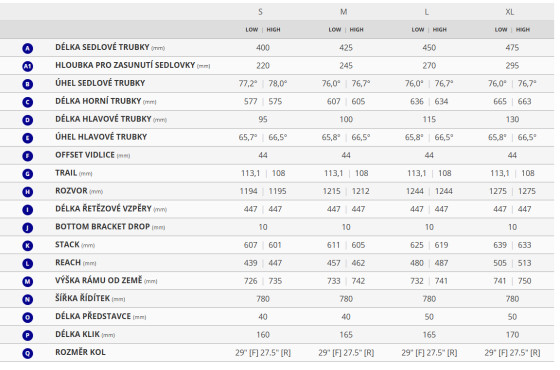Viewport: 560px width, 370px height.
Task: Click the letter J badge icon
Action: click(28, 228)
